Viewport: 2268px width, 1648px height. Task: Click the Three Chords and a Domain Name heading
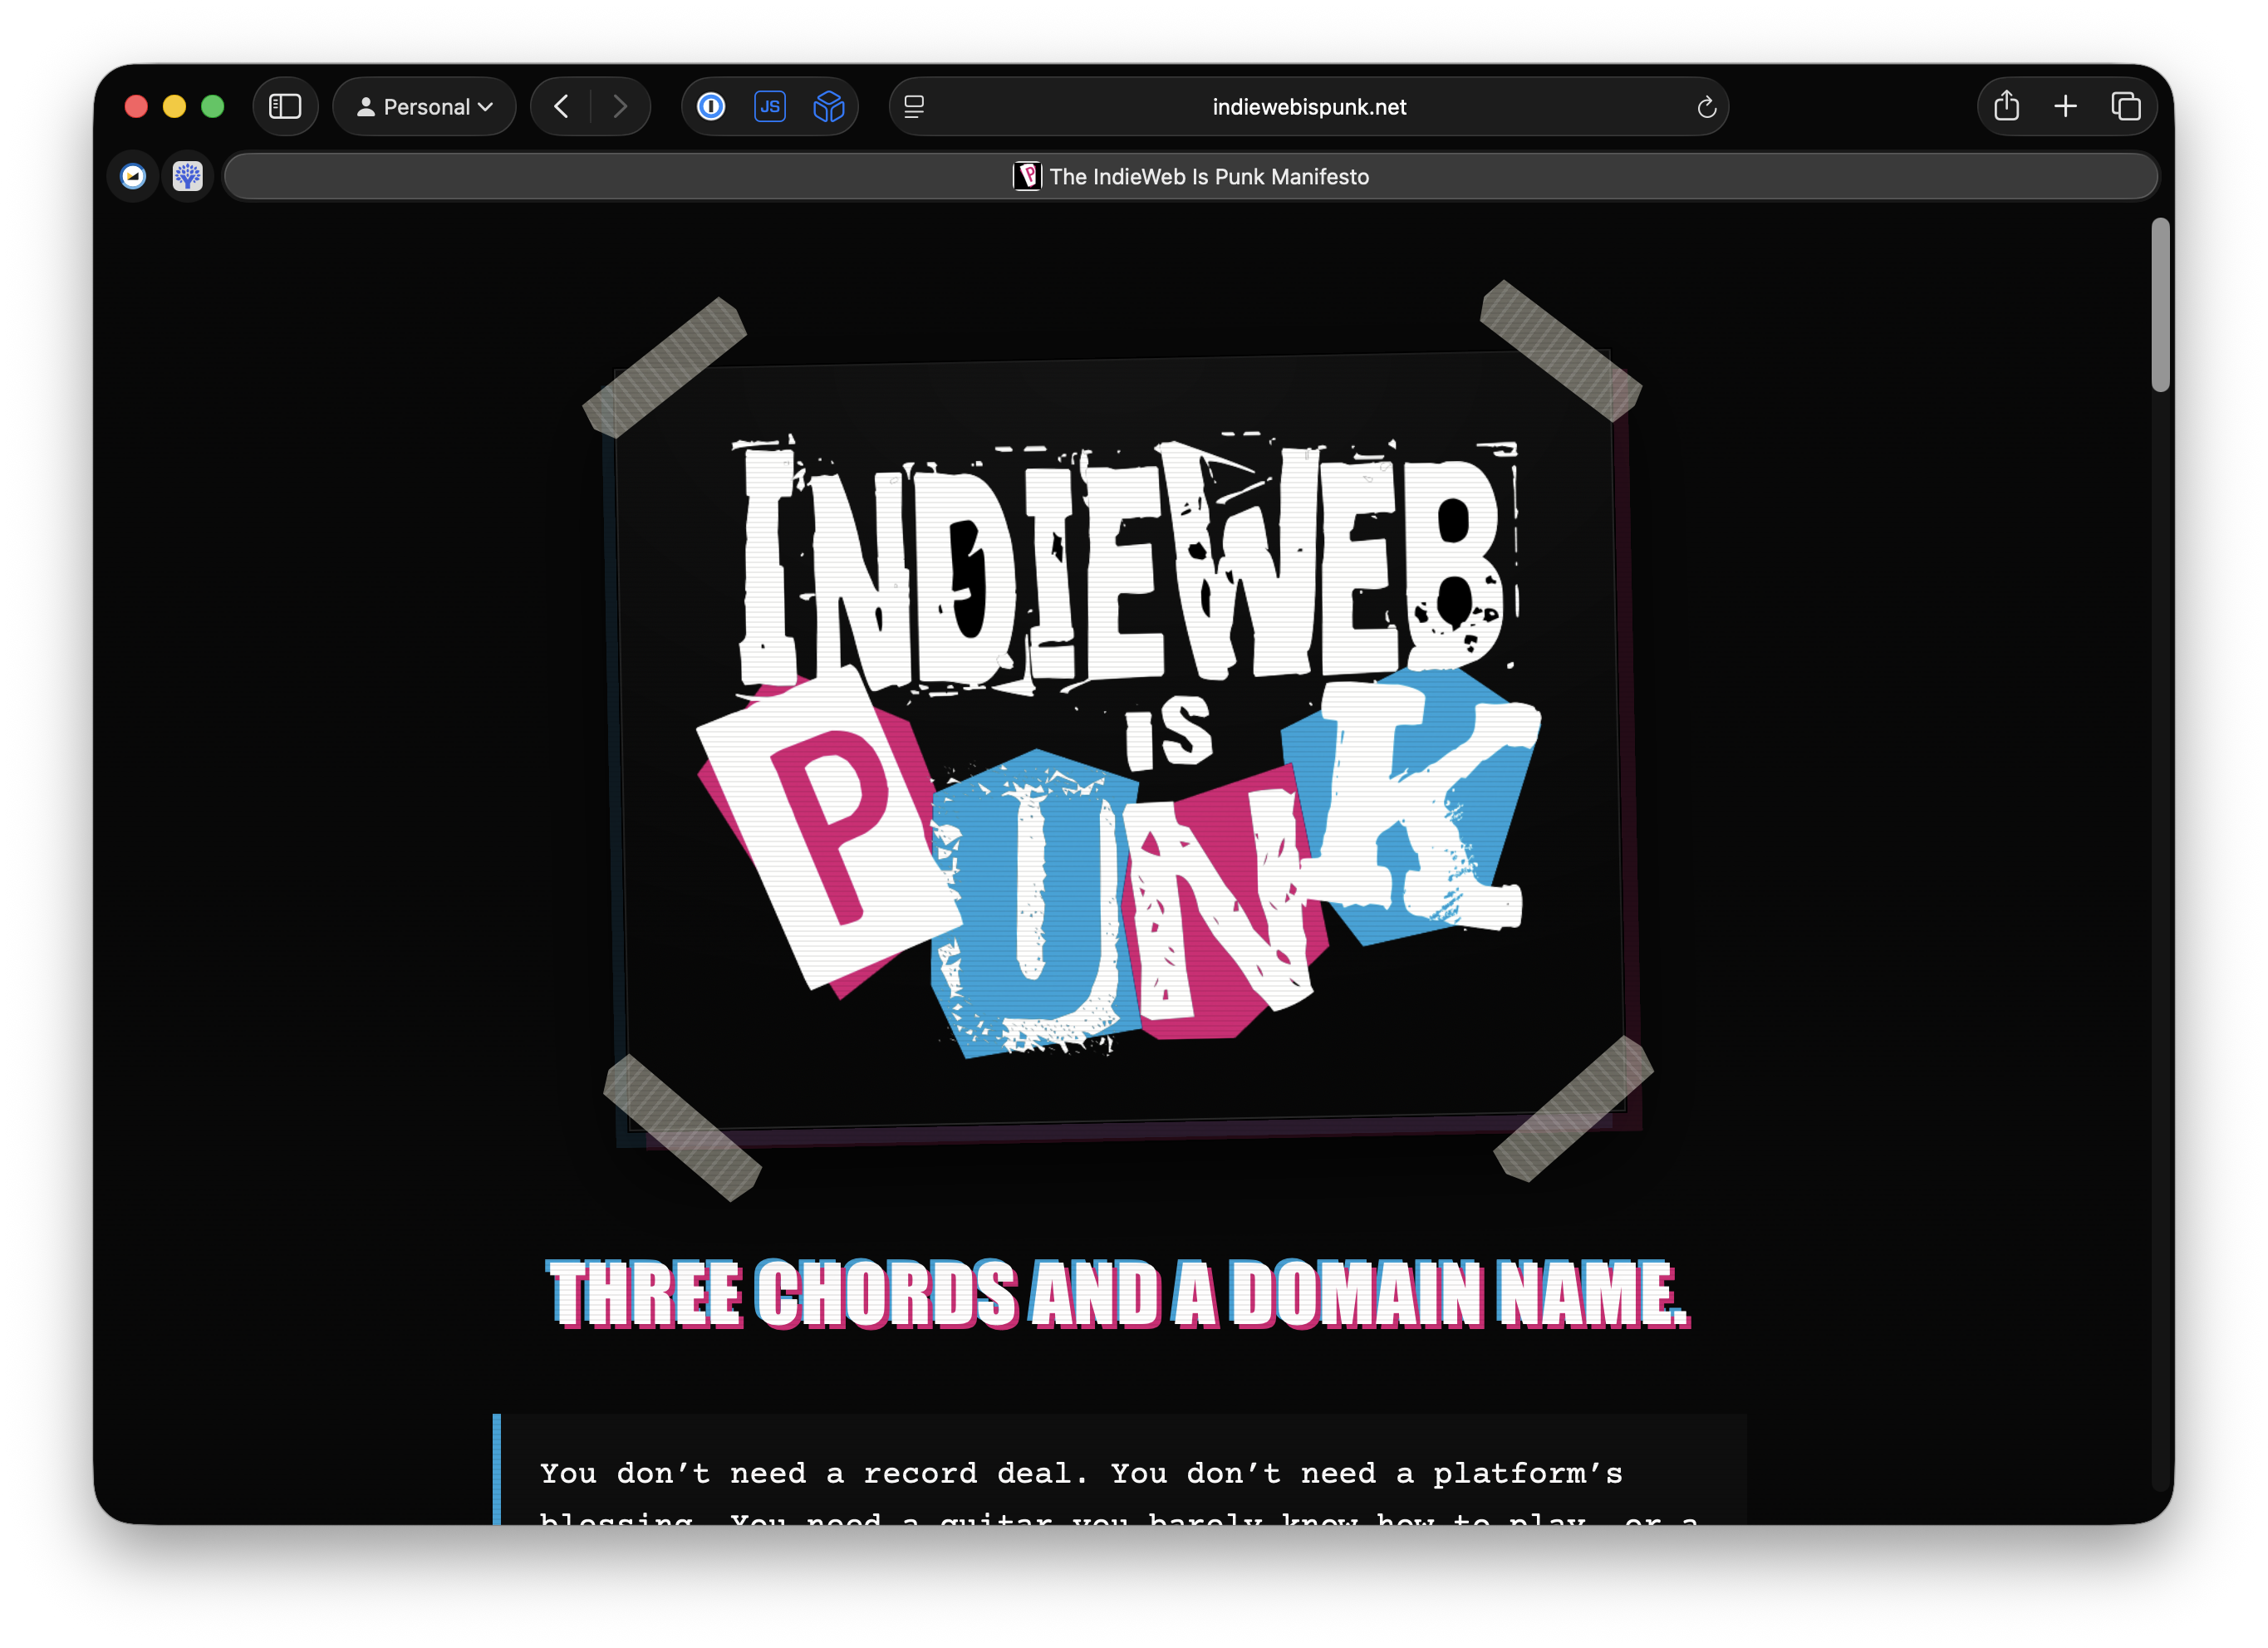pyautogui.click(x=1118, y=1294)
